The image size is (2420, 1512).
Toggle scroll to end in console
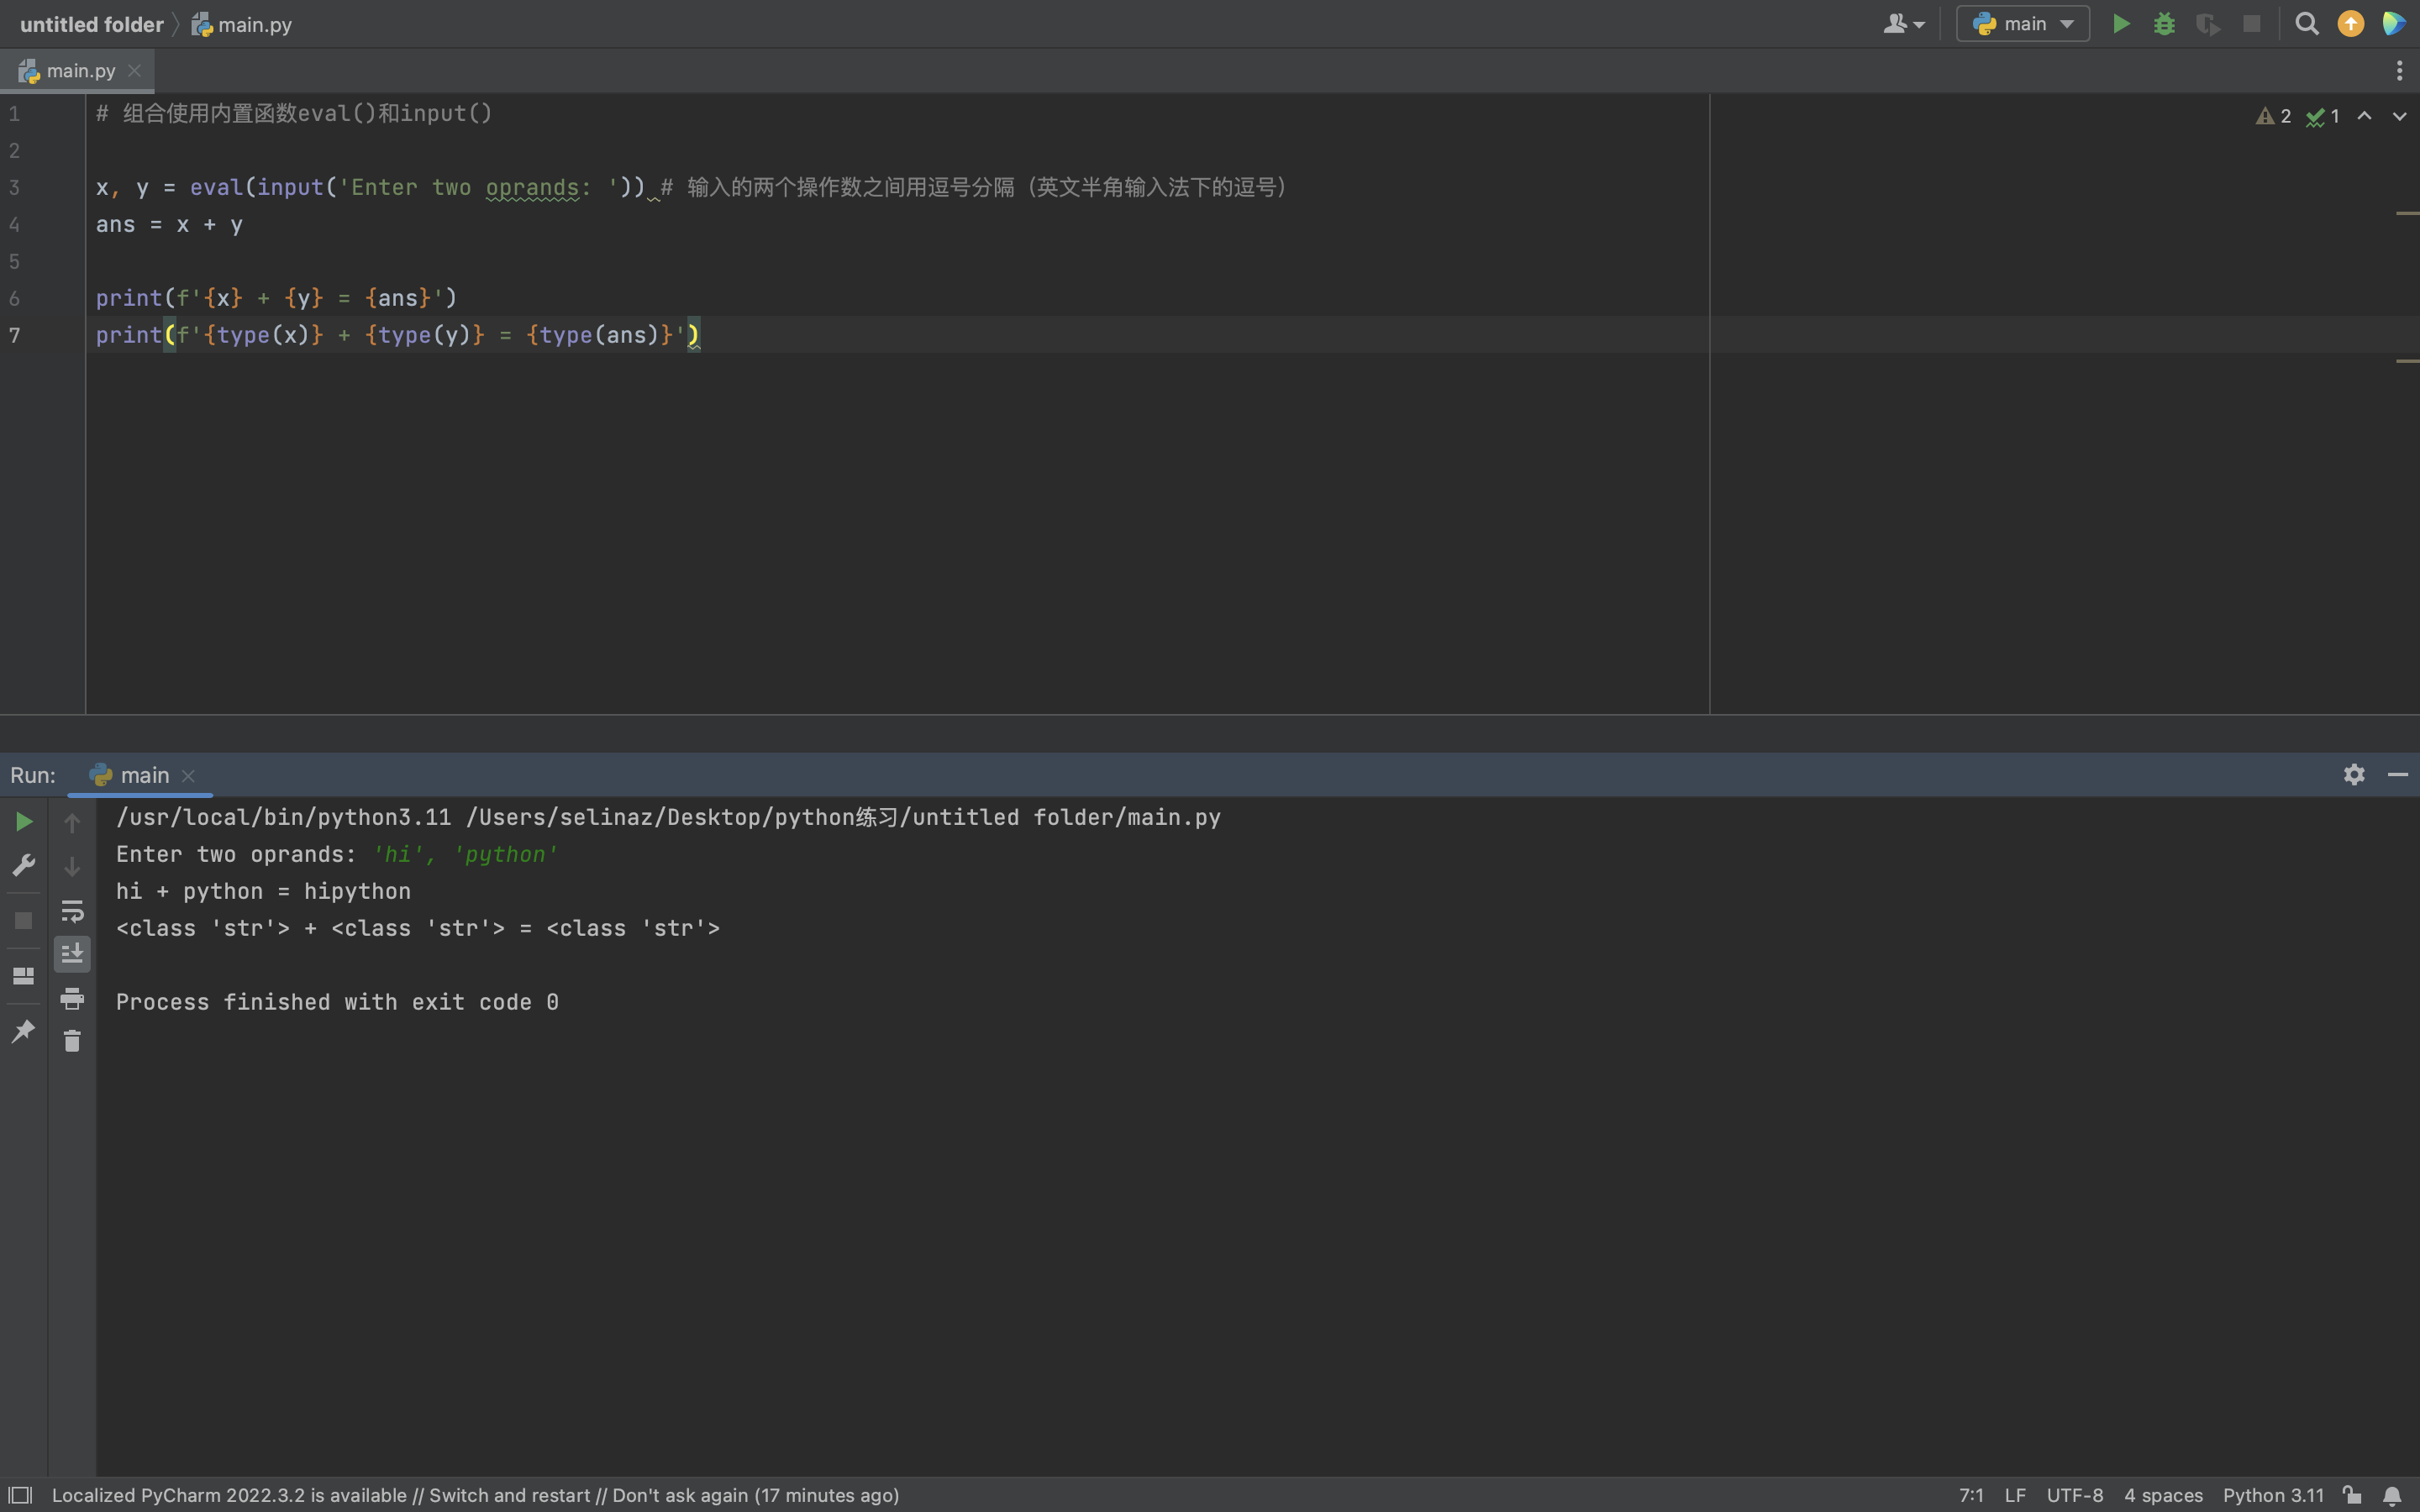point(72,954)
